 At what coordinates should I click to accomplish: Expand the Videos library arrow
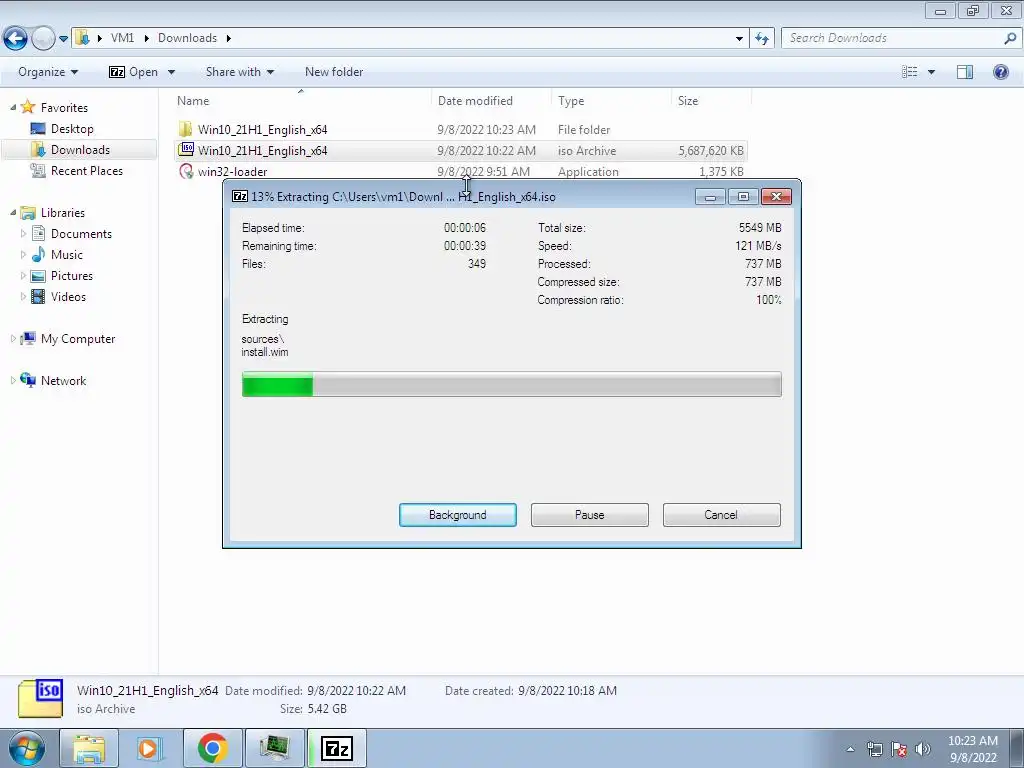pyautogui.click(x=24, y=296)
